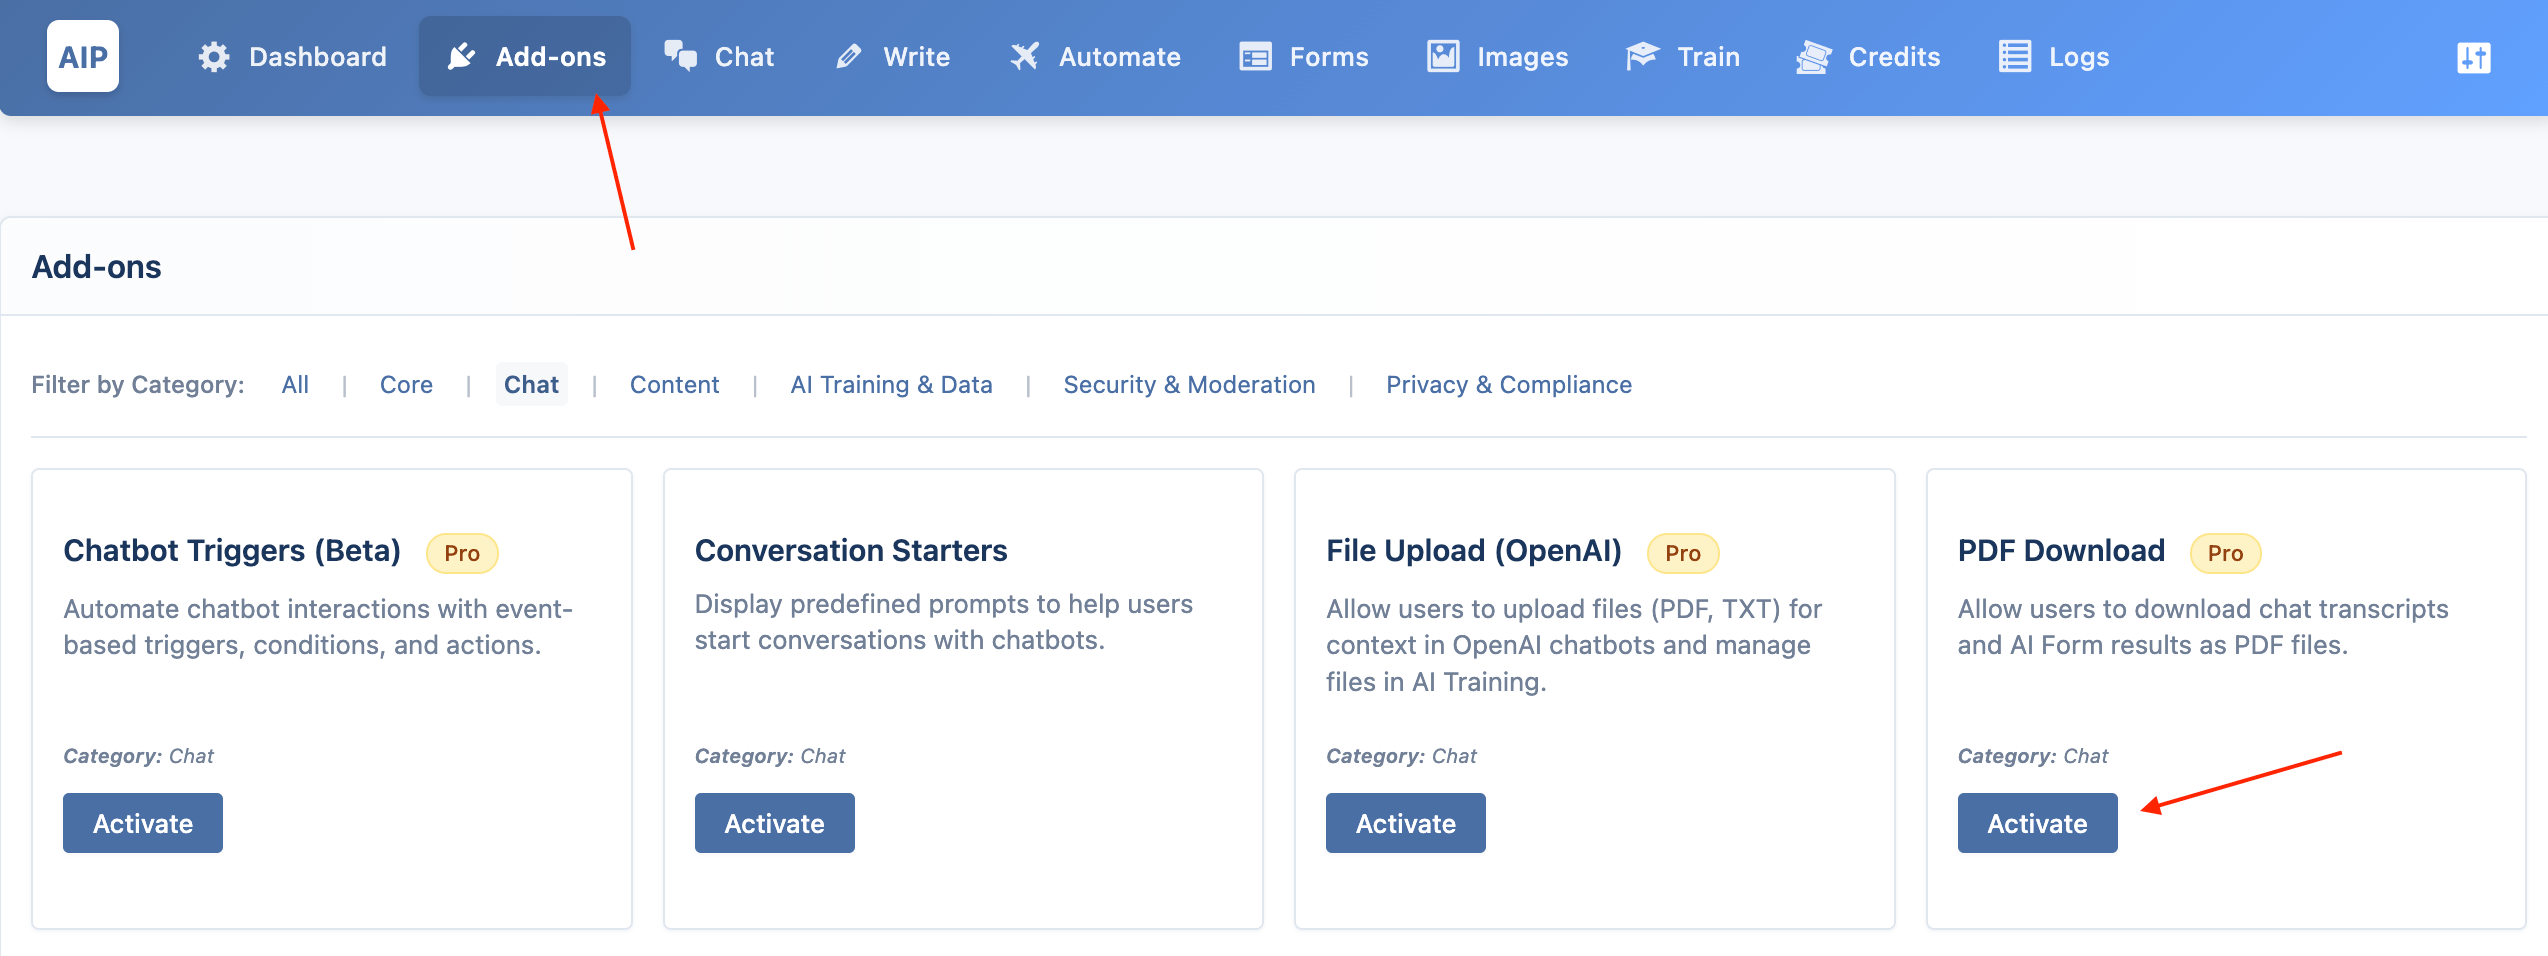Open Chat using speech bubbles icon
Viewport: 2548px width, 956px height.
[681, 56]
